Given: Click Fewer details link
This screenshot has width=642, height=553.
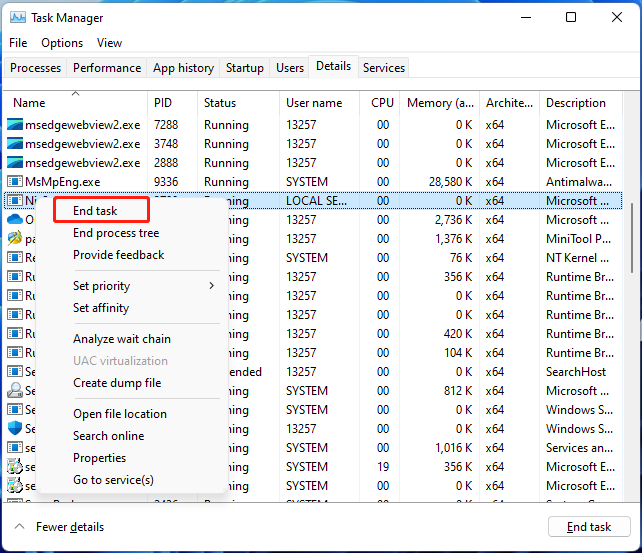Looking at the screenshot, I should click(x=70, y=526).
